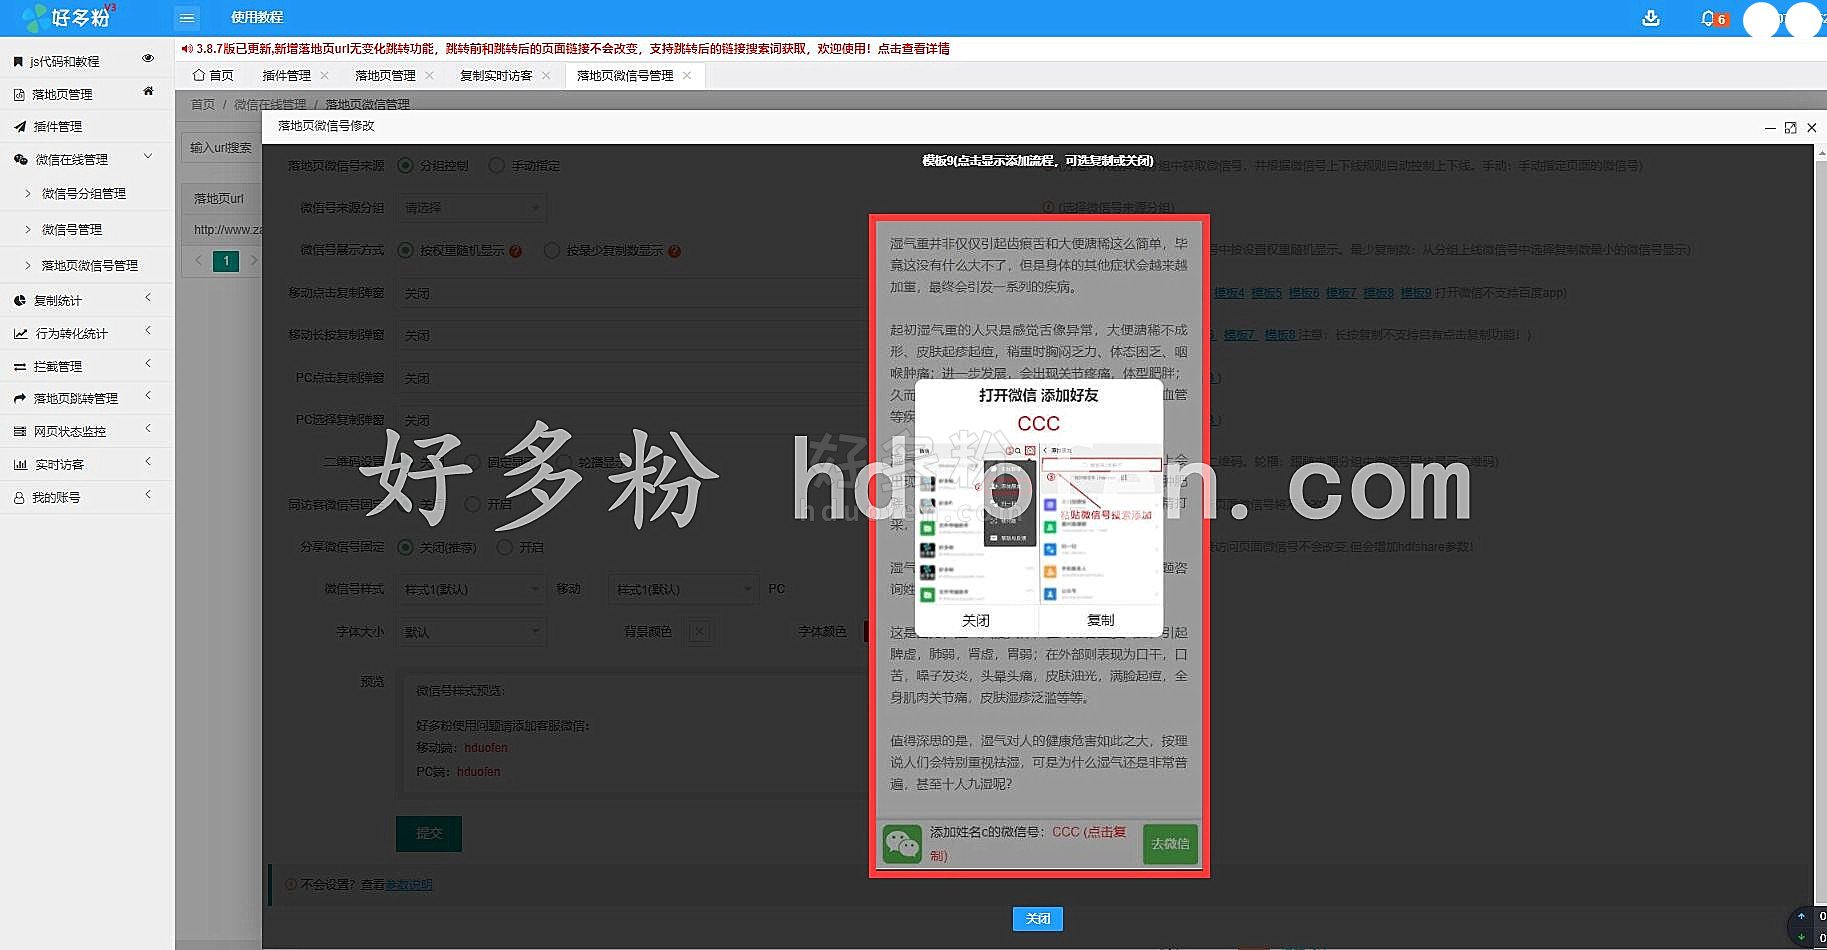Open the 使用教程 menu item
The image size is (1827, 950).
click(x=257, y=18)
